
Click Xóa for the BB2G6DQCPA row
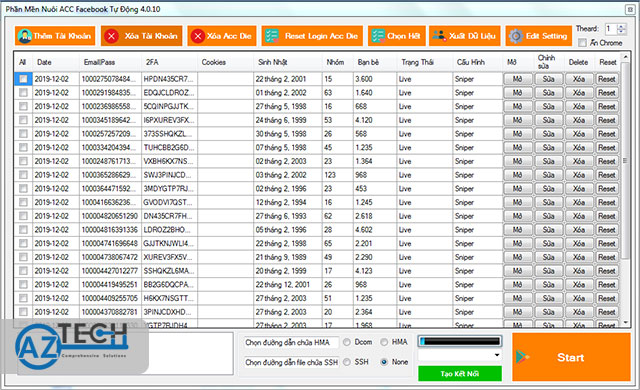tap(579, 284)
